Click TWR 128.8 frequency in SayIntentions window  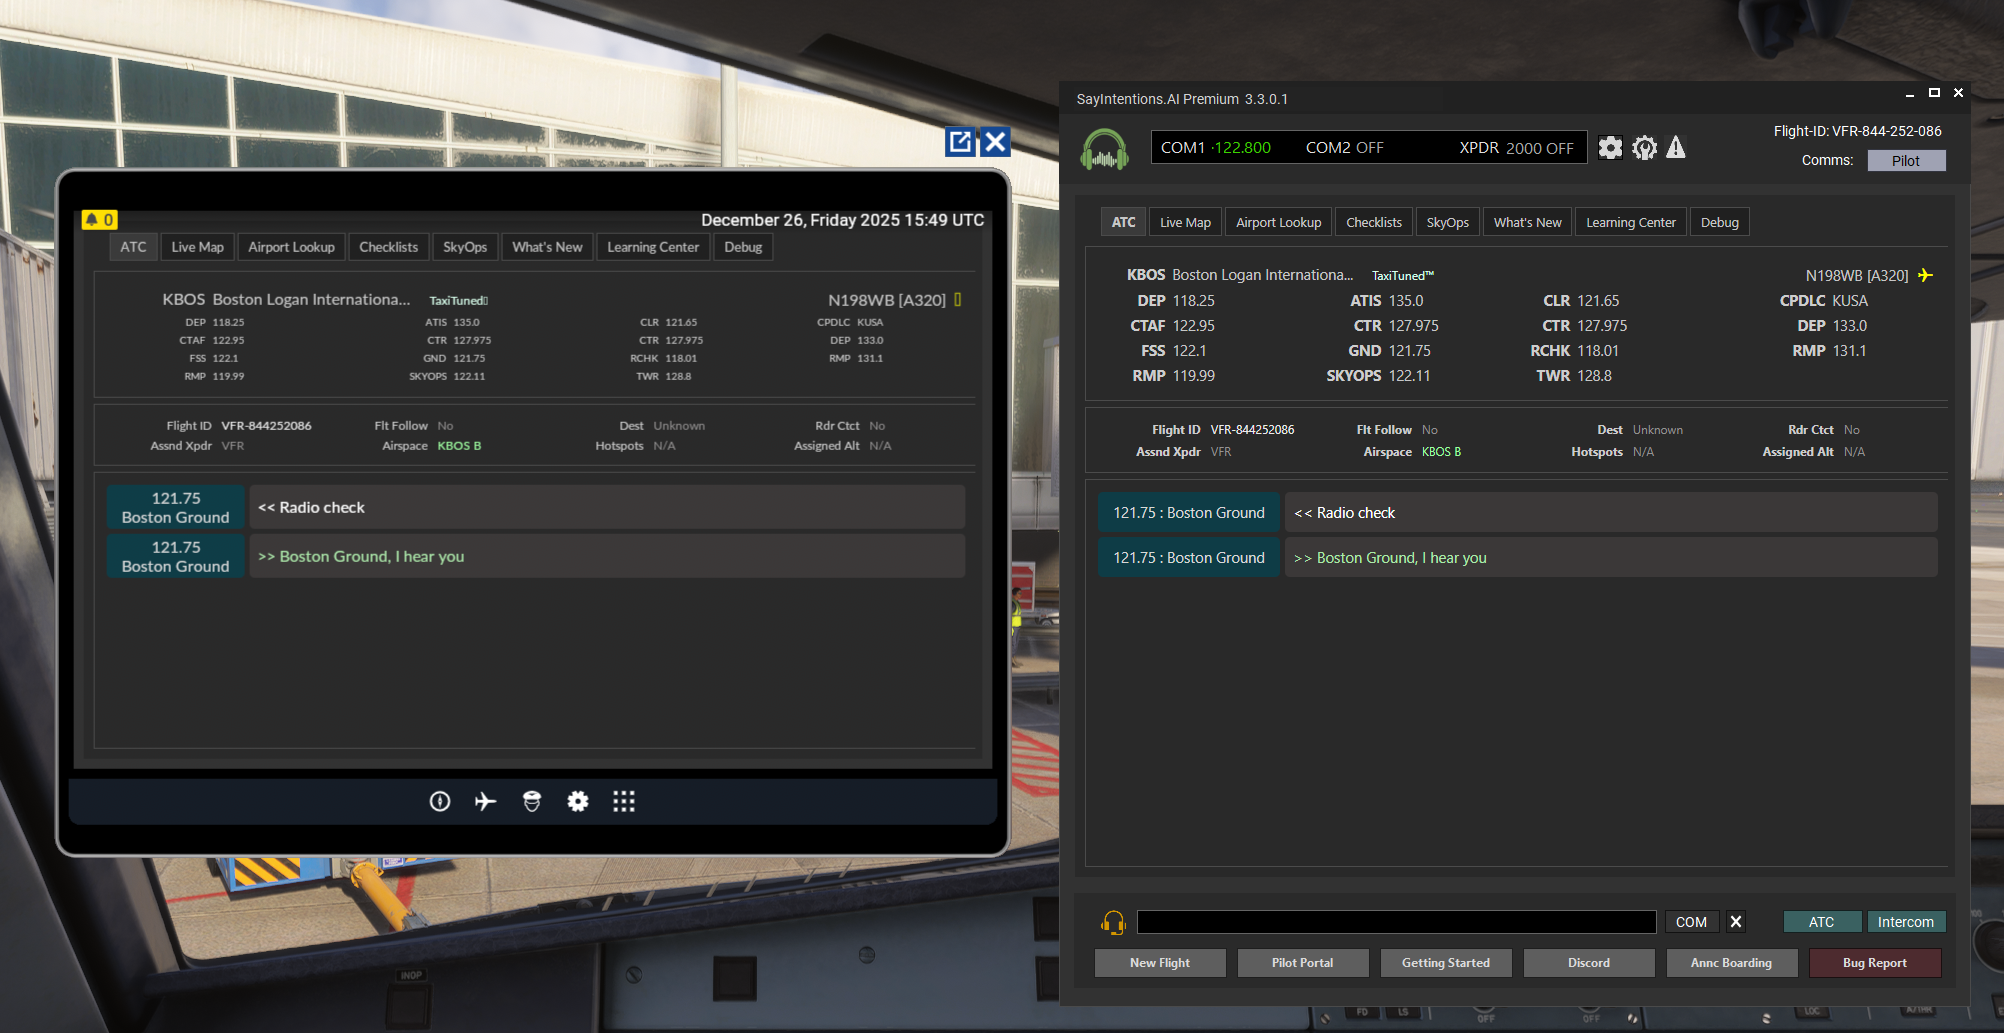click(1574, 376)
